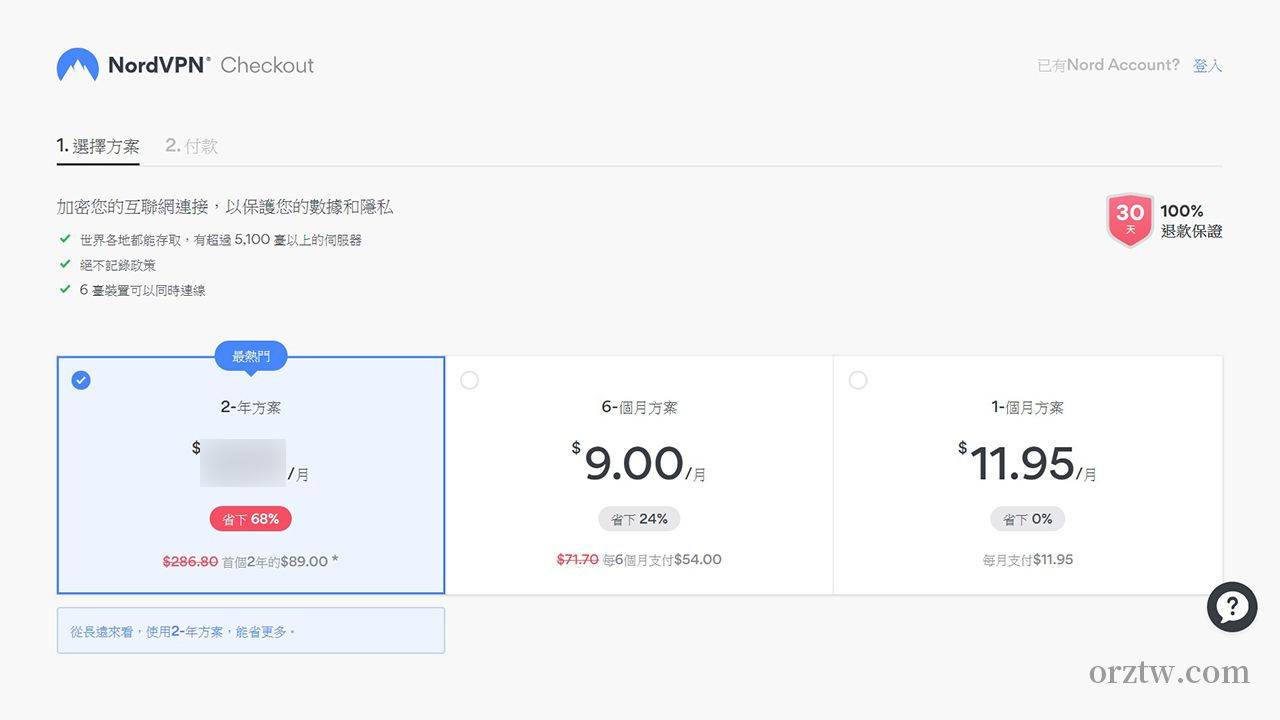The width and height of the screenshot is (1280, 720).
Task: Click the 省下 24% discount badge
Action: pyautogui.click(x=639, y=519)
